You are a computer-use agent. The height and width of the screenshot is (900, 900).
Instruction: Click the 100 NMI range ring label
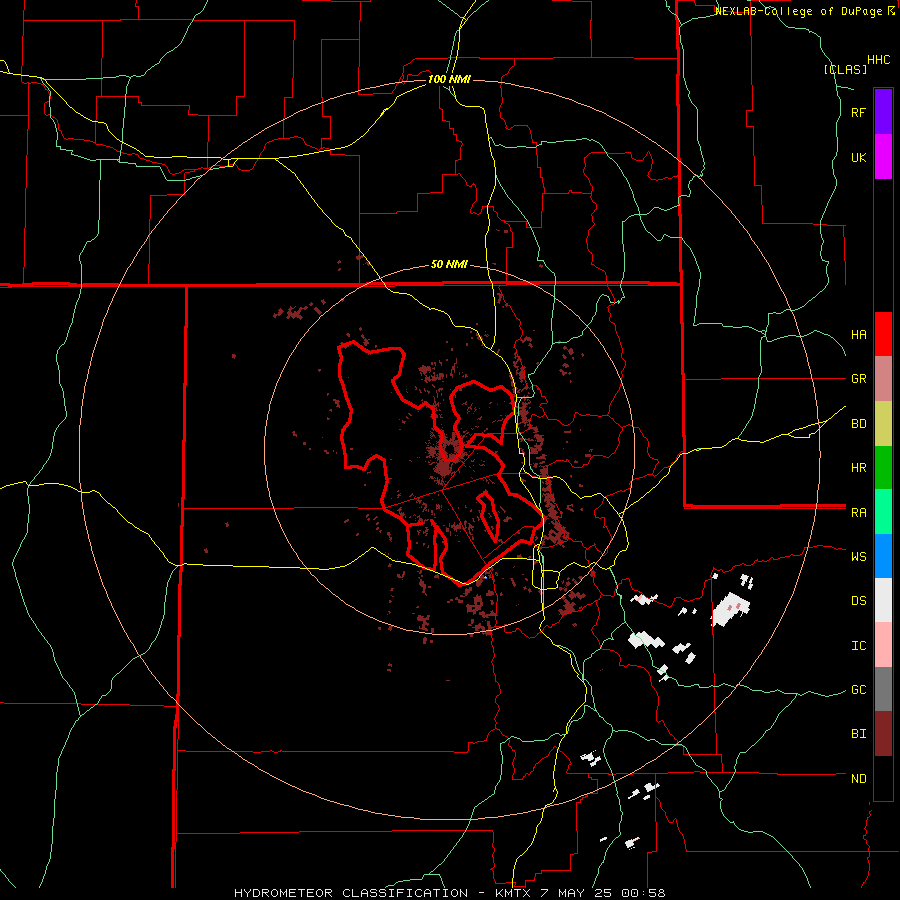pos(449,79)
